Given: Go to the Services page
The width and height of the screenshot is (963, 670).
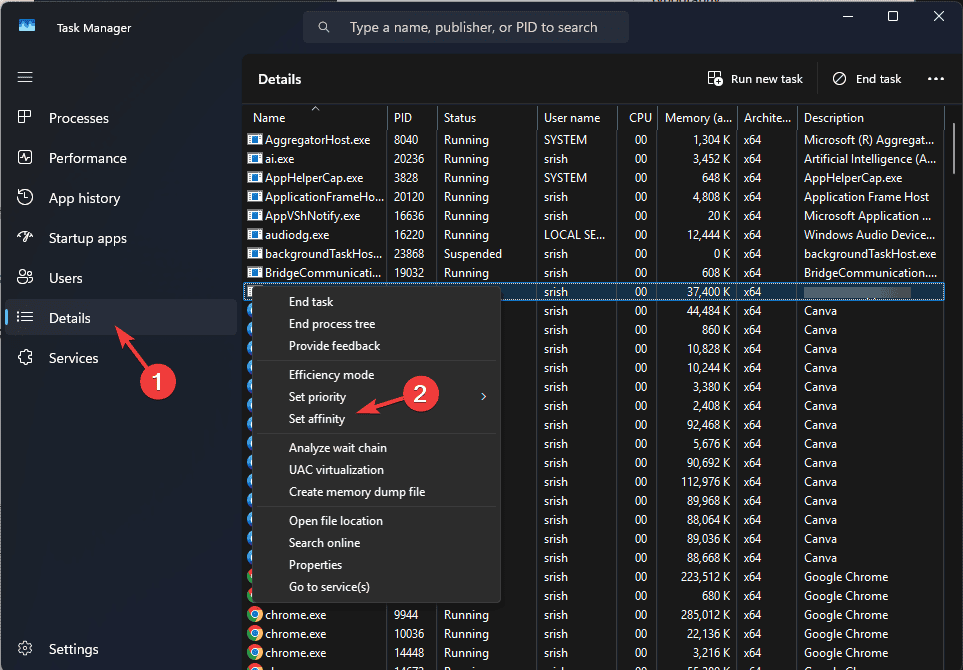Looking at the screenshot, I should (x=73, y=358).
